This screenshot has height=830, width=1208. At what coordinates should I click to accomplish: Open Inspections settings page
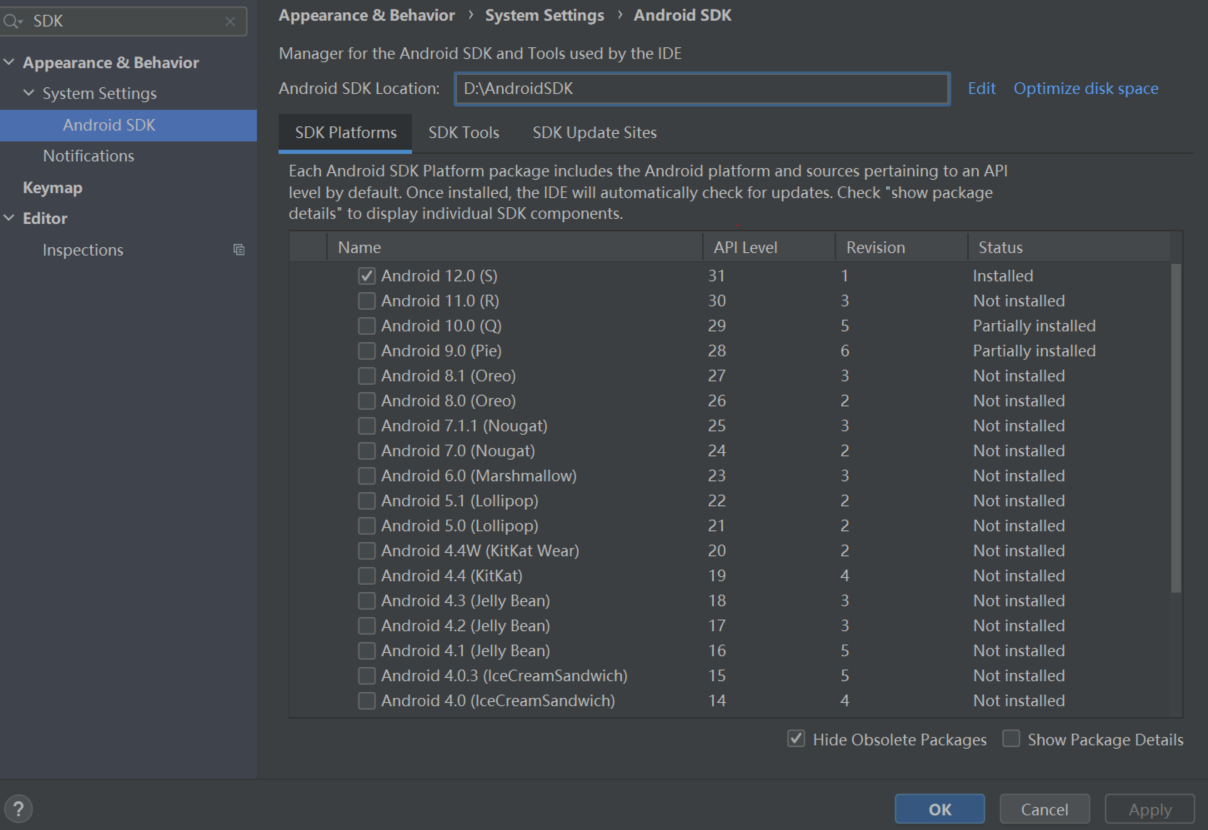tap(83, 250)
